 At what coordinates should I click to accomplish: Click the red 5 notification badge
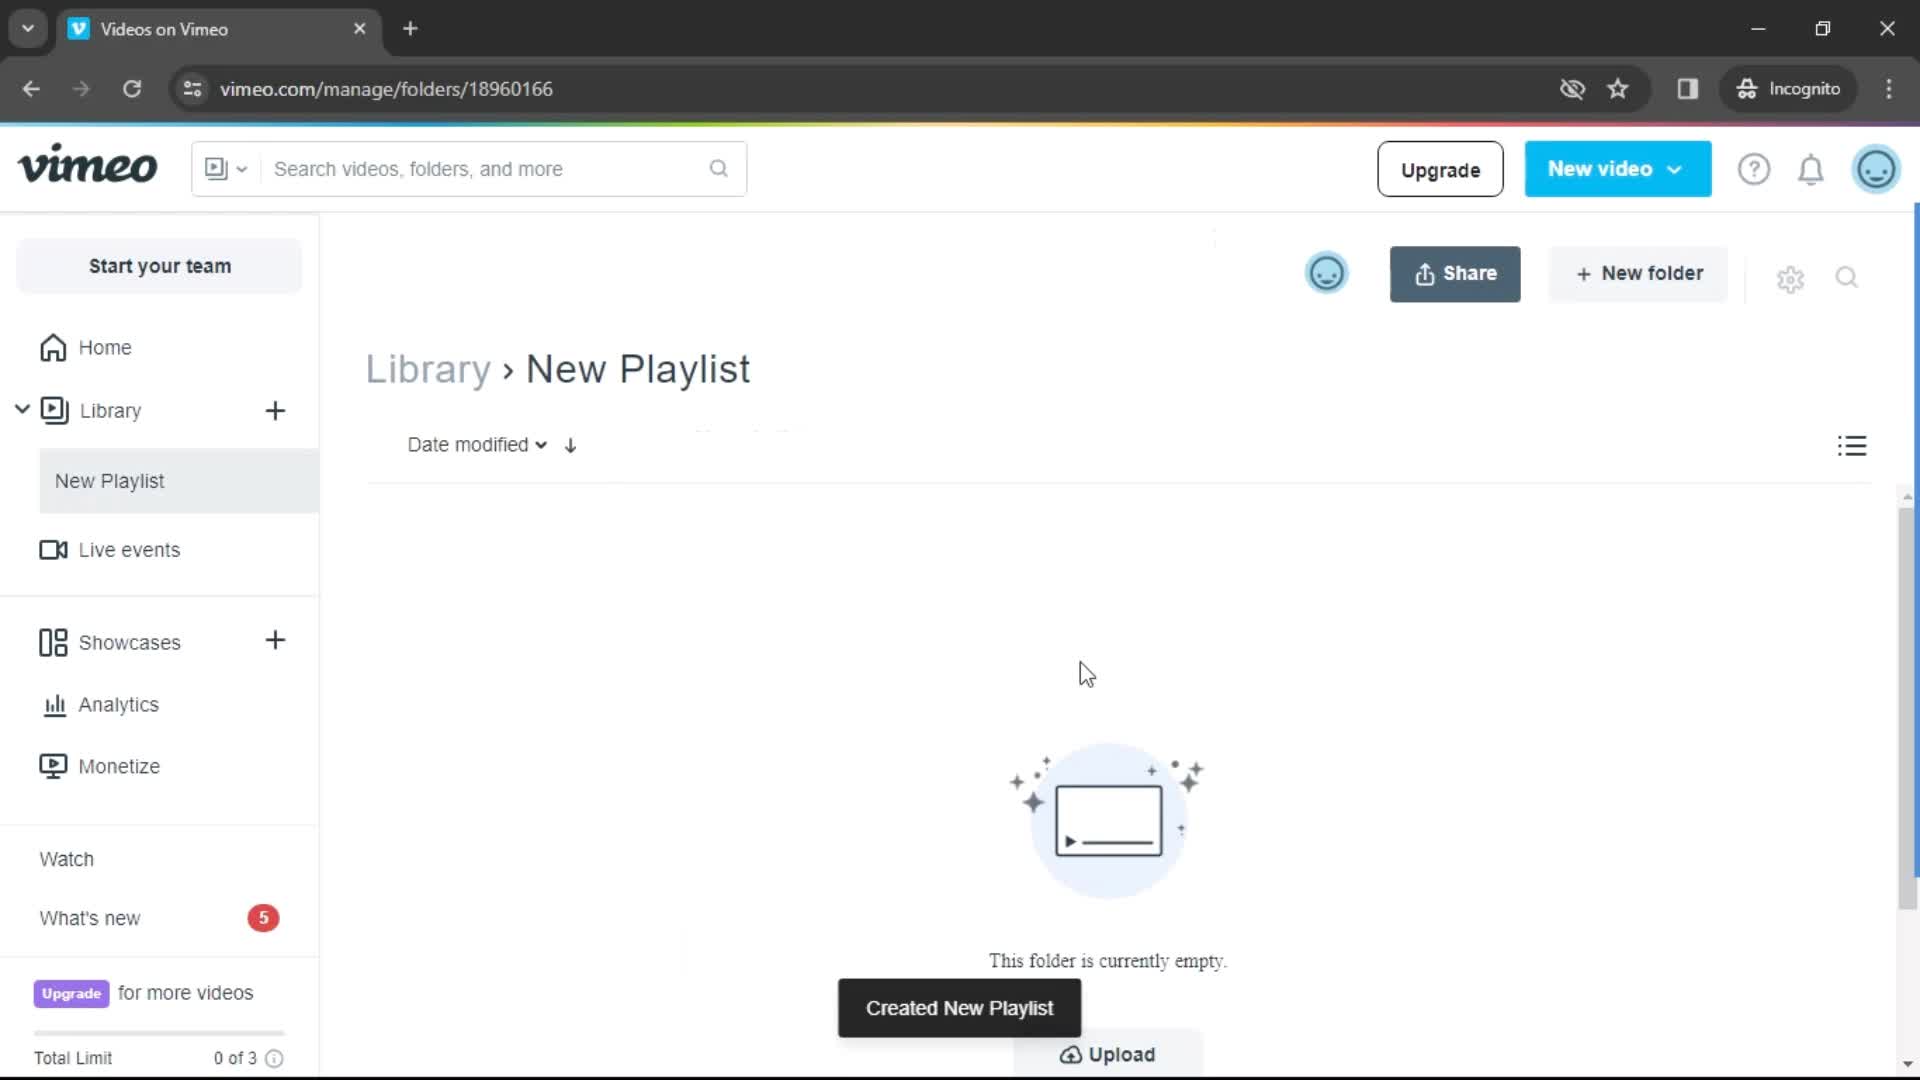(263, 918)
